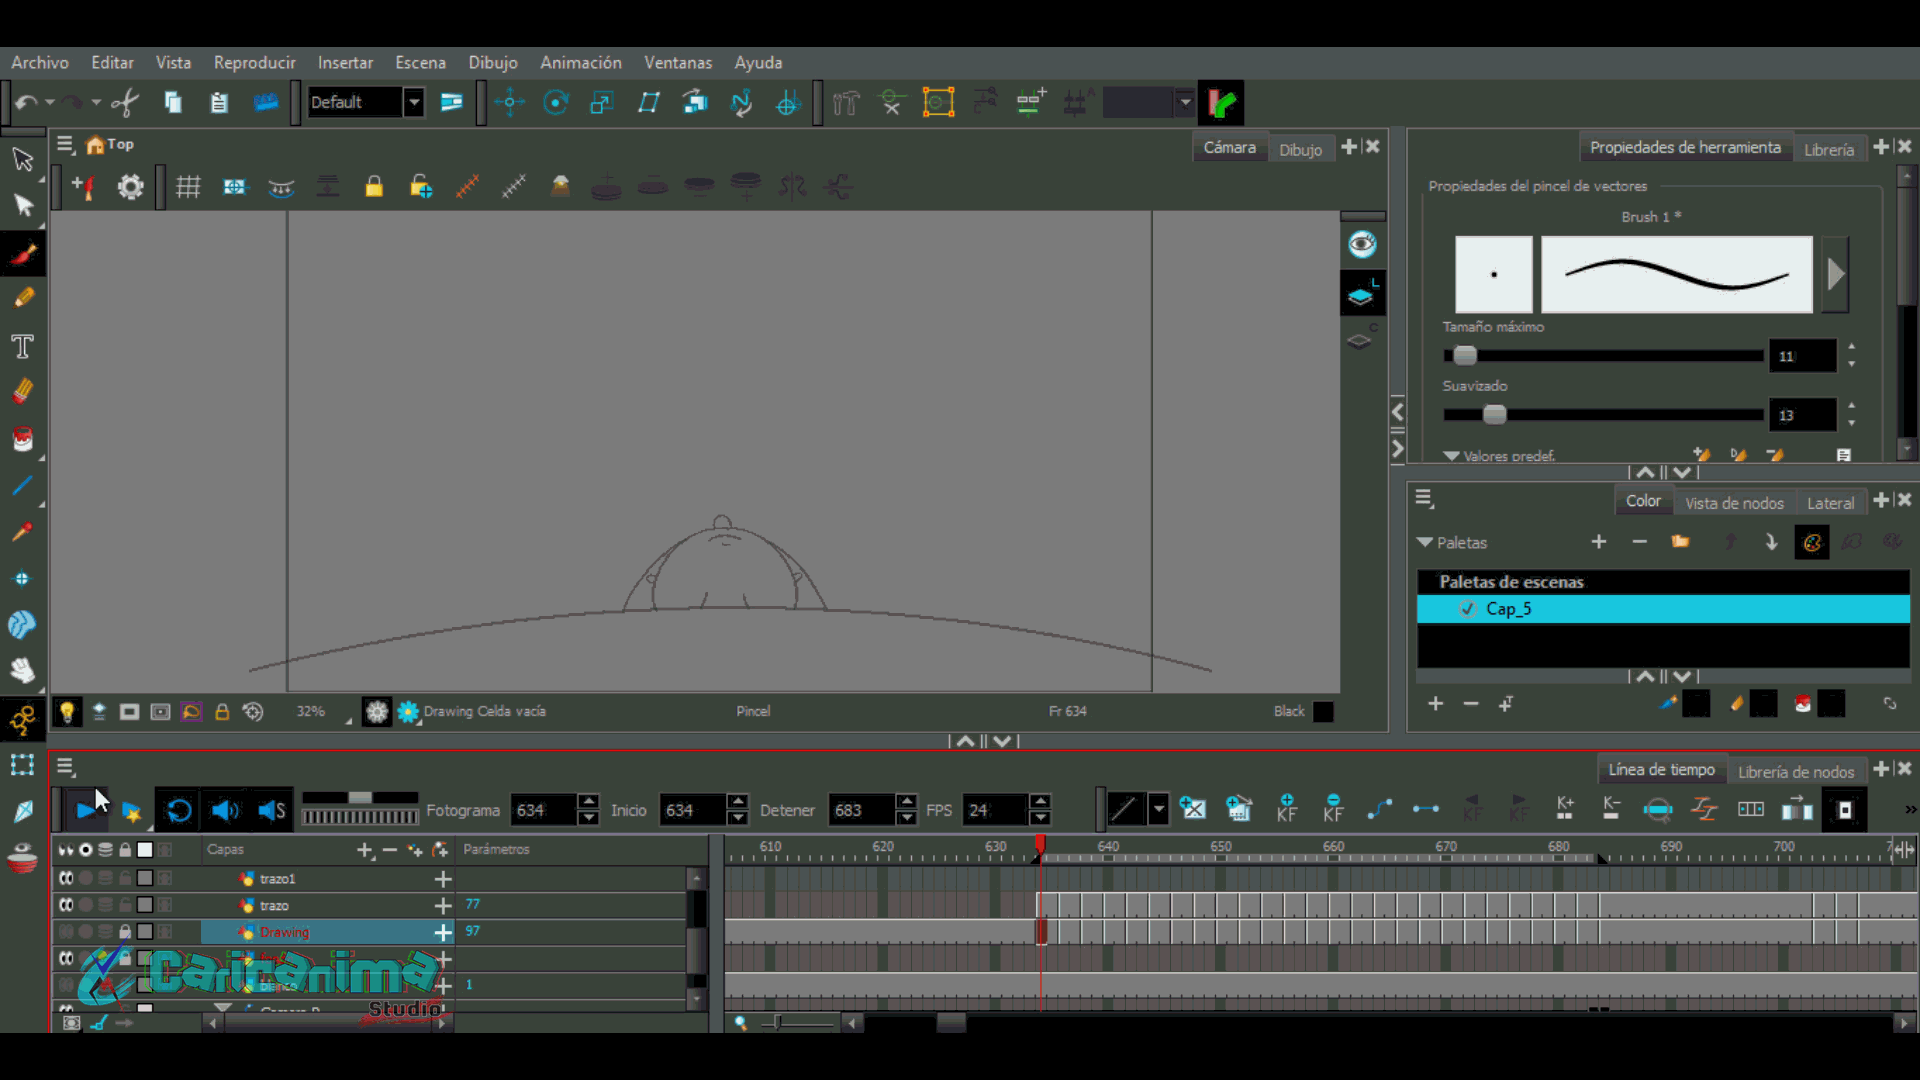
Task: Click the Fotograma frame number field
Action: [543, 810]
